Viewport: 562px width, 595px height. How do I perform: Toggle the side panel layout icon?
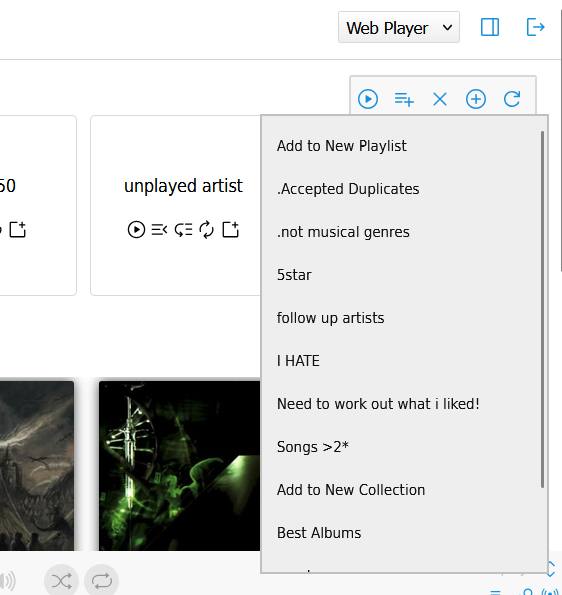point(490,27)
